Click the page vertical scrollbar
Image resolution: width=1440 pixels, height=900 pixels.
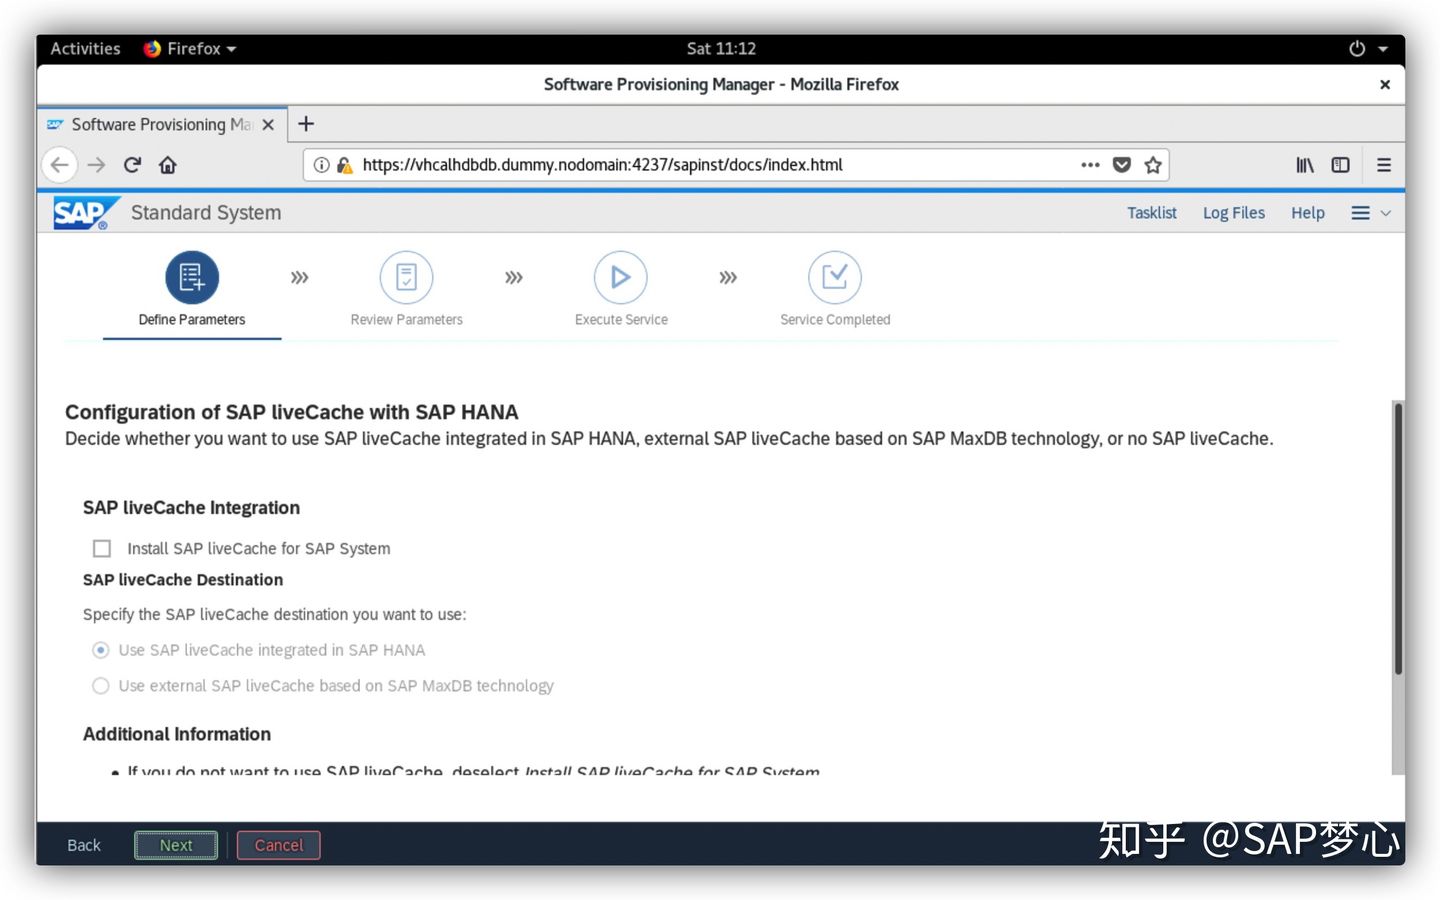pyautogui.click(x=1398, y=538)
